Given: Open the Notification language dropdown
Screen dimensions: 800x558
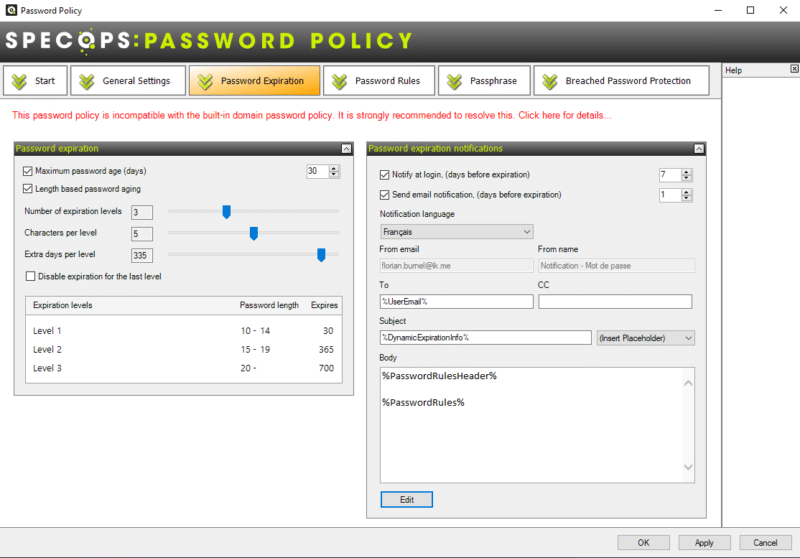Looking at the screenshot, I should coord(457,232).
